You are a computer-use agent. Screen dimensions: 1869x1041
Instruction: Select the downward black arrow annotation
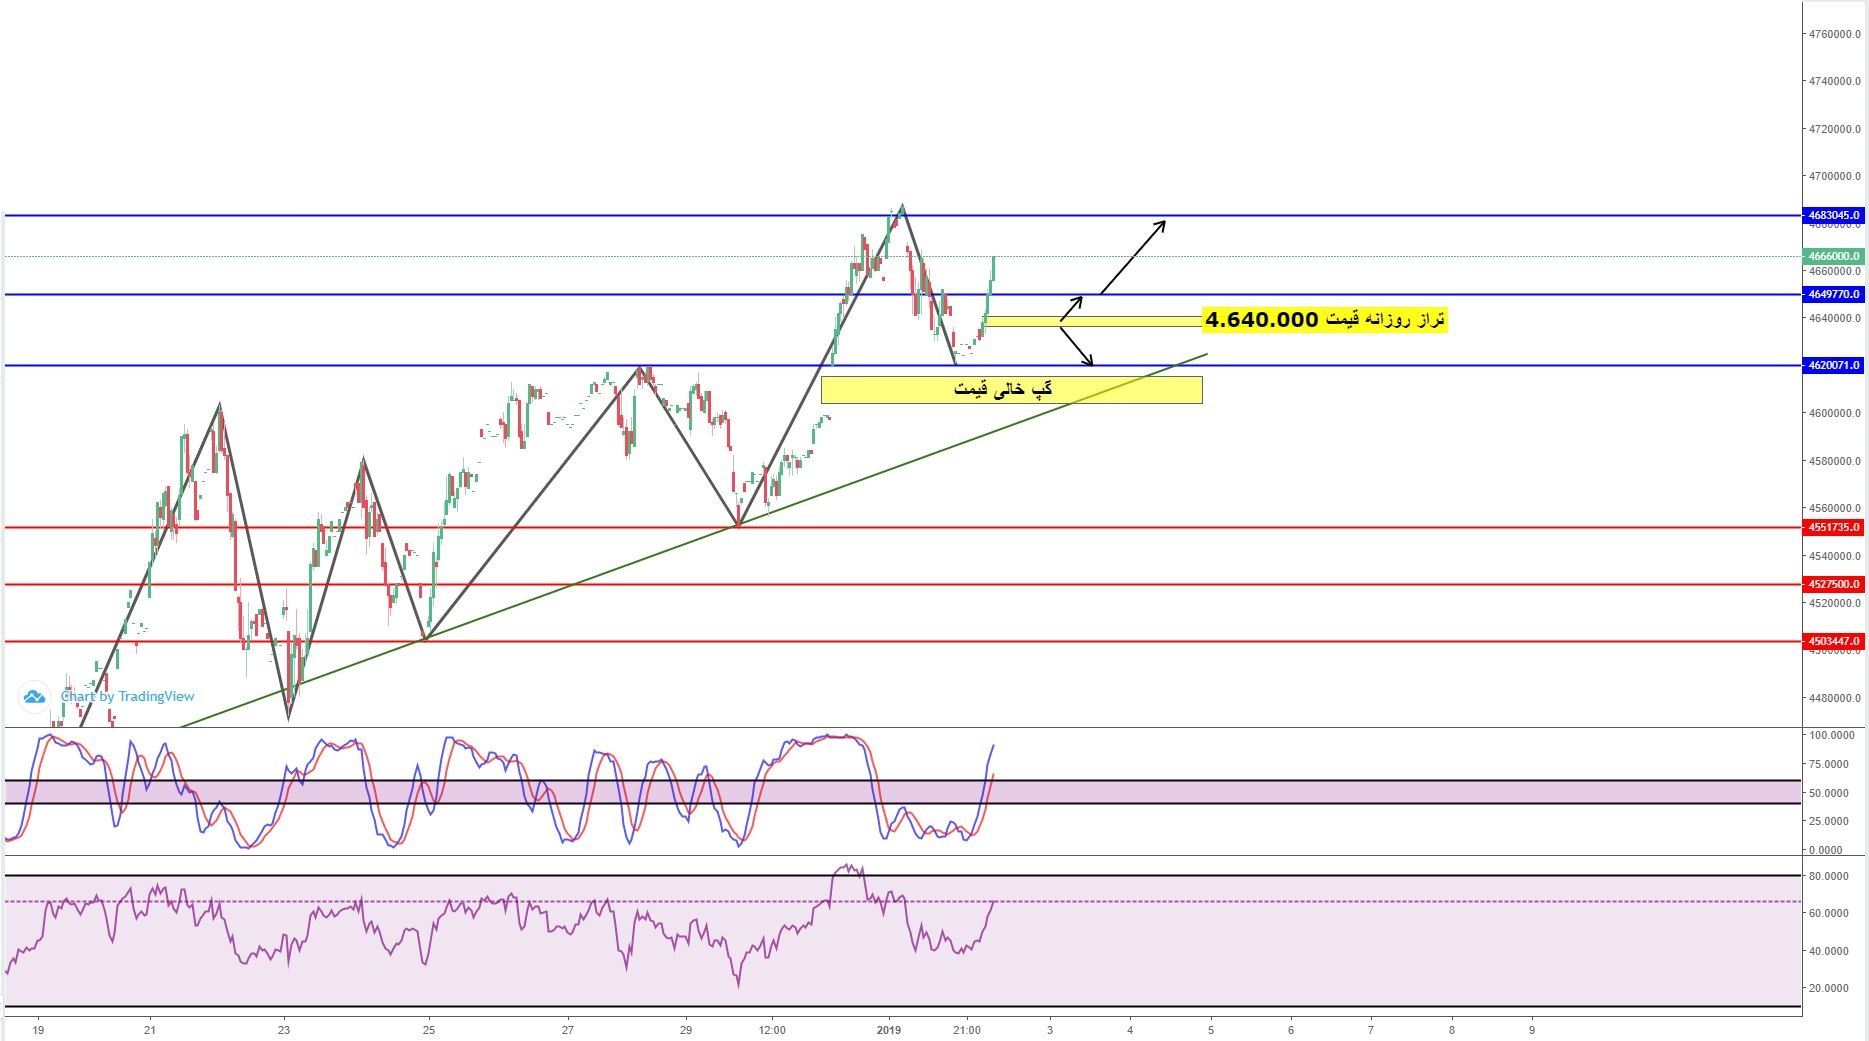point(1076,346)
